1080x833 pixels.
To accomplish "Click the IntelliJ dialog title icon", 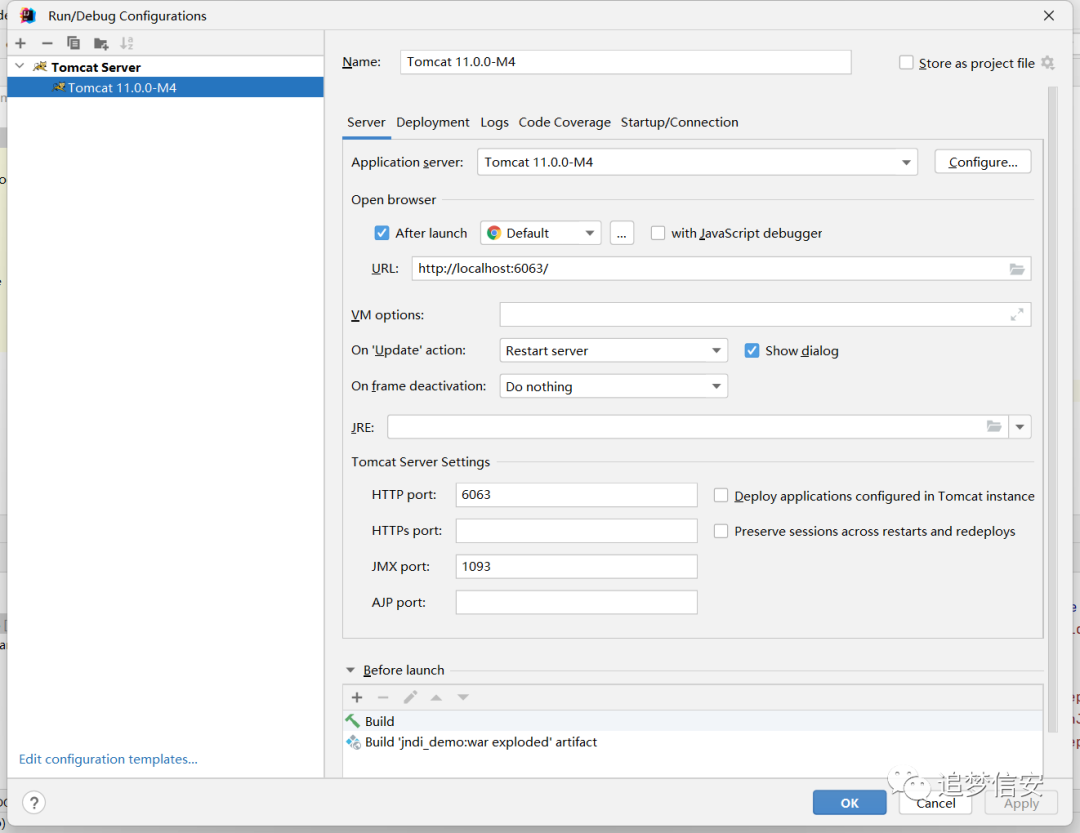I will [28, 15].
